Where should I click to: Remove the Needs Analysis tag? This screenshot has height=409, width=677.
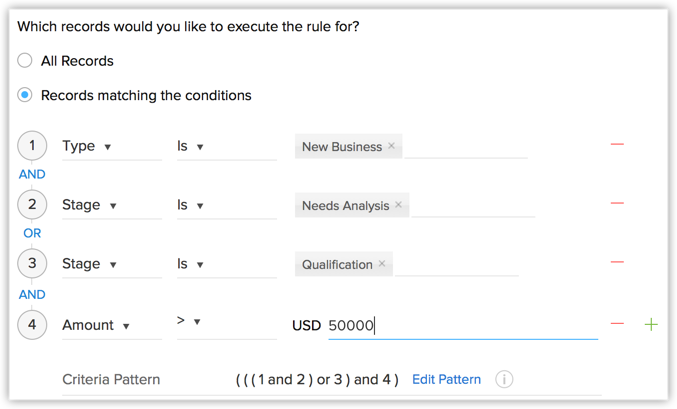point(399,204)
